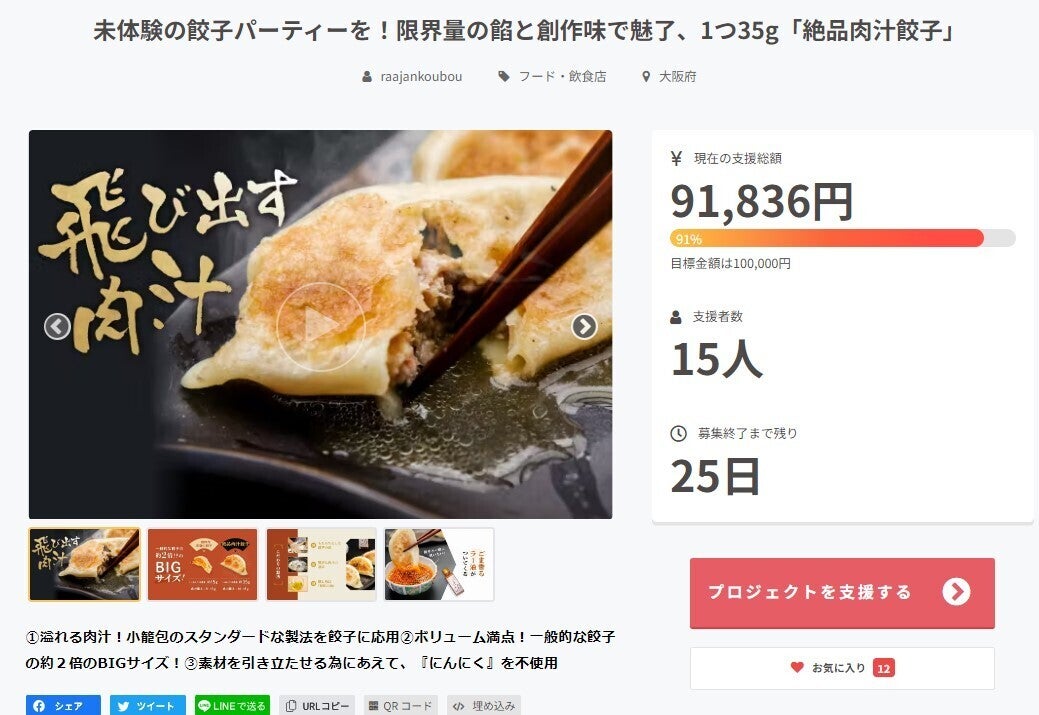Select the BIGサイズ comparison thumbnail

coord(202,565)
